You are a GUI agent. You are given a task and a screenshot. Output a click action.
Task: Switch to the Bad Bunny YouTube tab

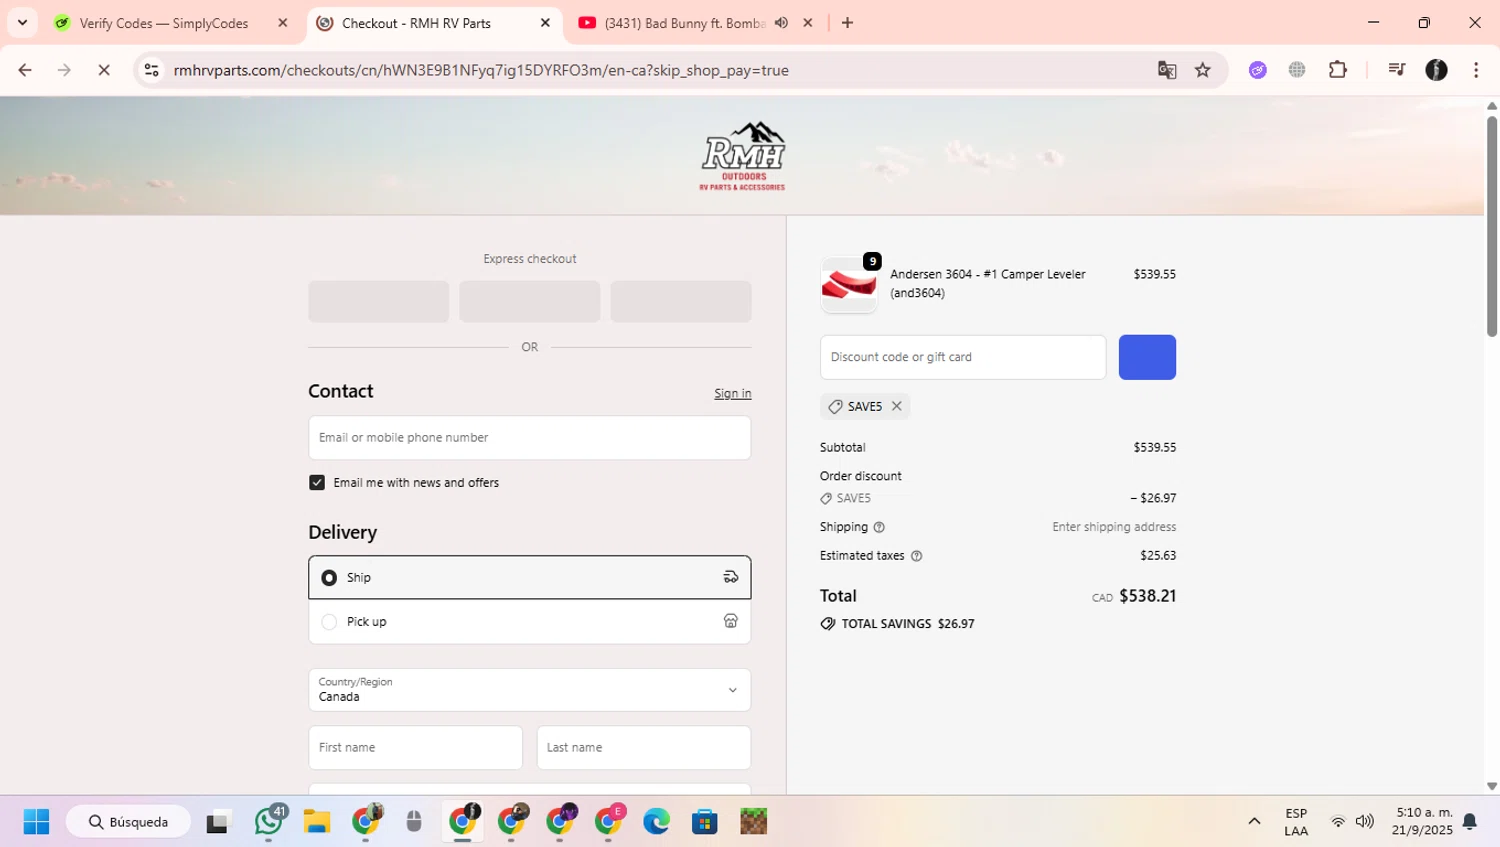pyautogui.click(x=685, y=23)
